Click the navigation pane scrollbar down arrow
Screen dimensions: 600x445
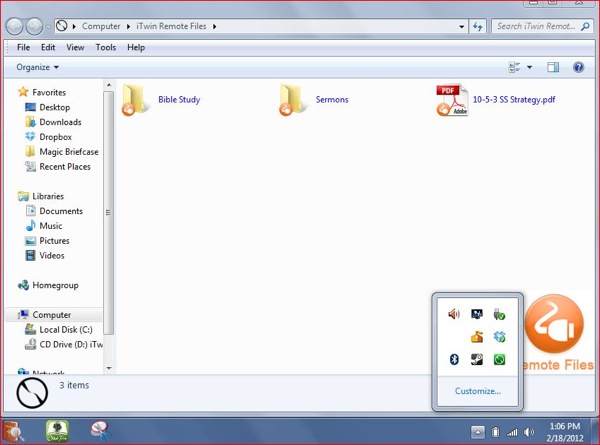tap(109, 368)
